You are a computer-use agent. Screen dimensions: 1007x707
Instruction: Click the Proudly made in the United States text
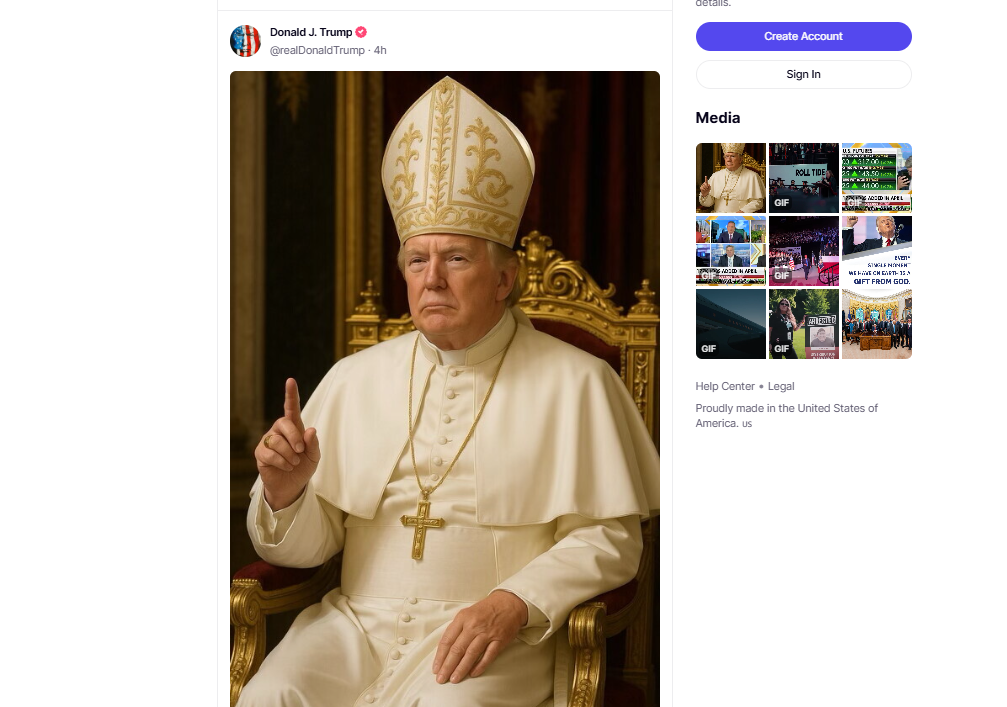click(786, 415)
